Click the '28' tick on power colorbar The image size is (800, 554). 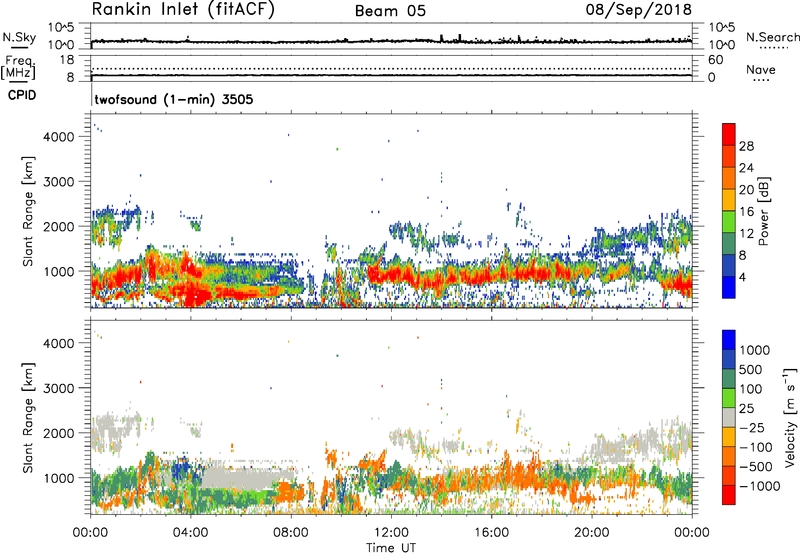coord(746,146)
